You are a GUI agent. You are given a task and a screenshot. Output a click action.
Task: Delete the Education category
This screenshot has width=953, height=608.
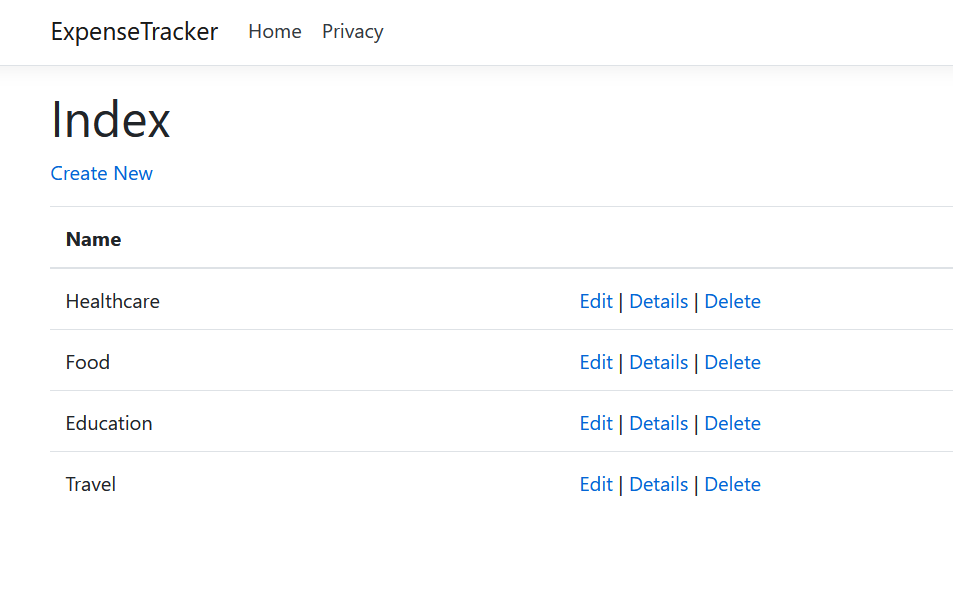[732, 424]
